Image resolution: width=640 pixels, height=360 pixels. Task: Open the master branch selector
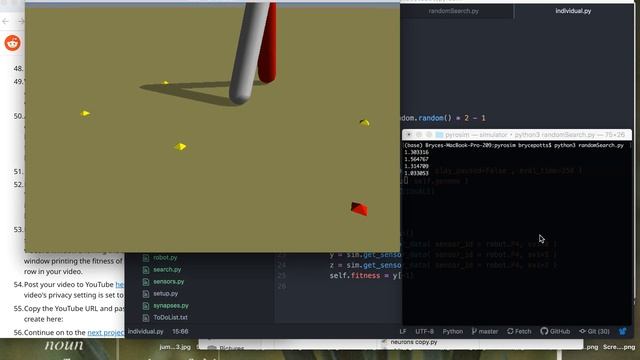[484, 331]
